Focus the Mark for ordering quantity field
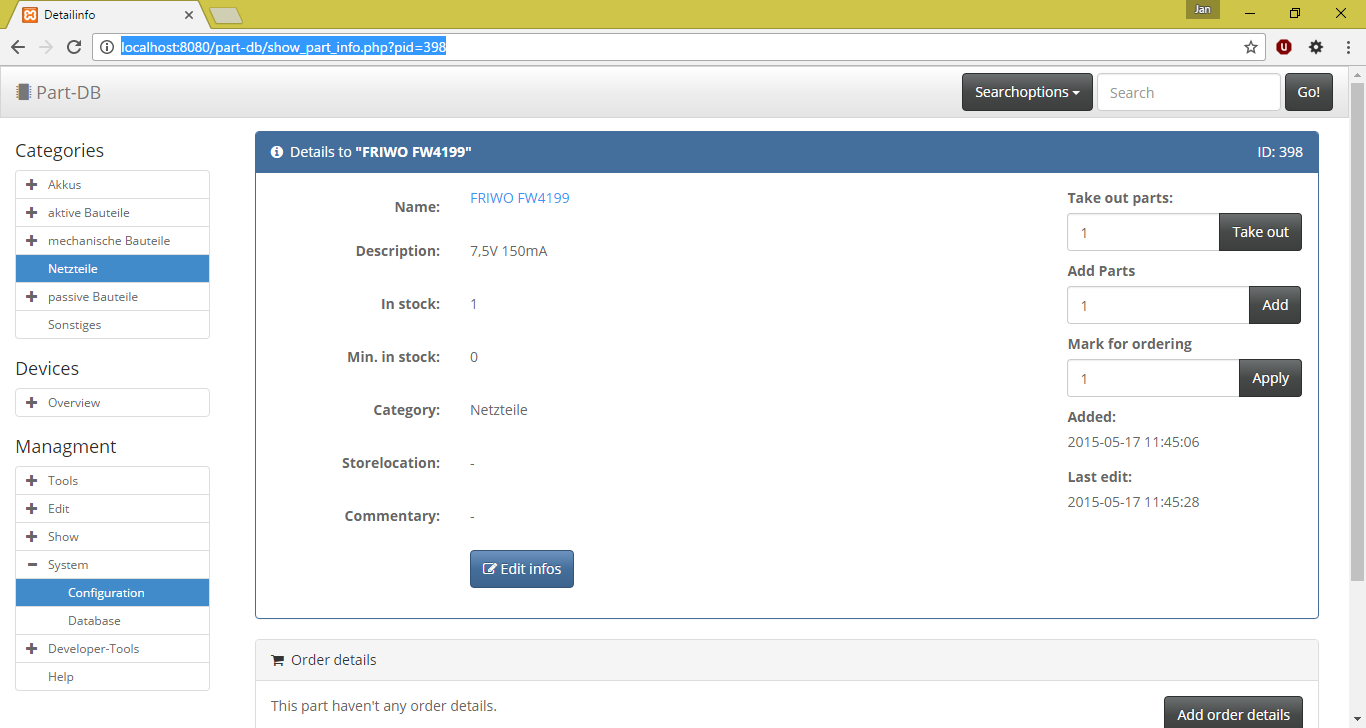 click(x=1153, y=378)
